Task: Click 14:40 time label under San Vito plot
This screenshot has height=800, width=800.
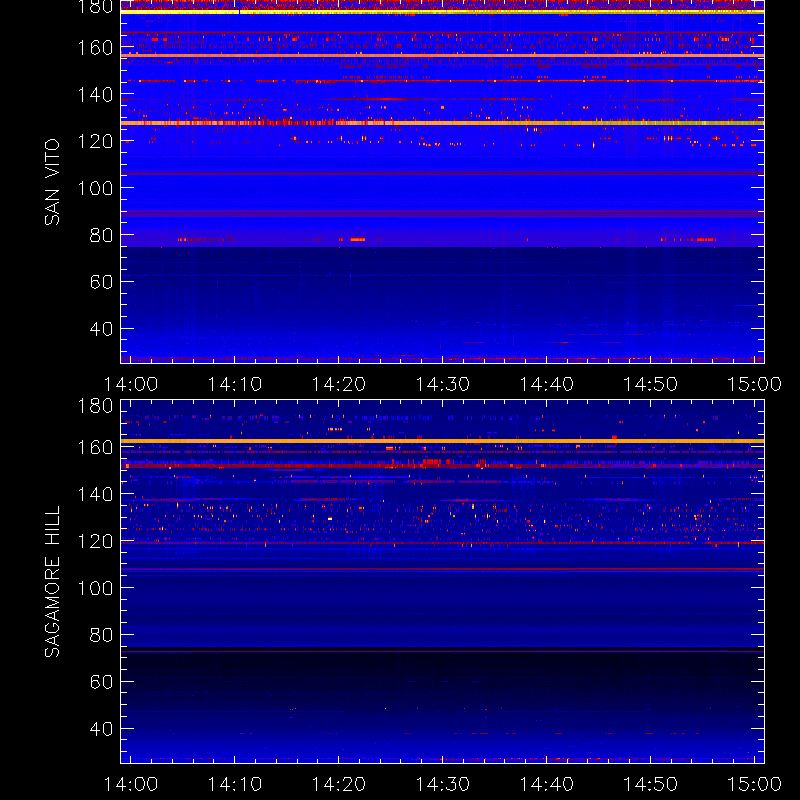Action: (546, 384)
